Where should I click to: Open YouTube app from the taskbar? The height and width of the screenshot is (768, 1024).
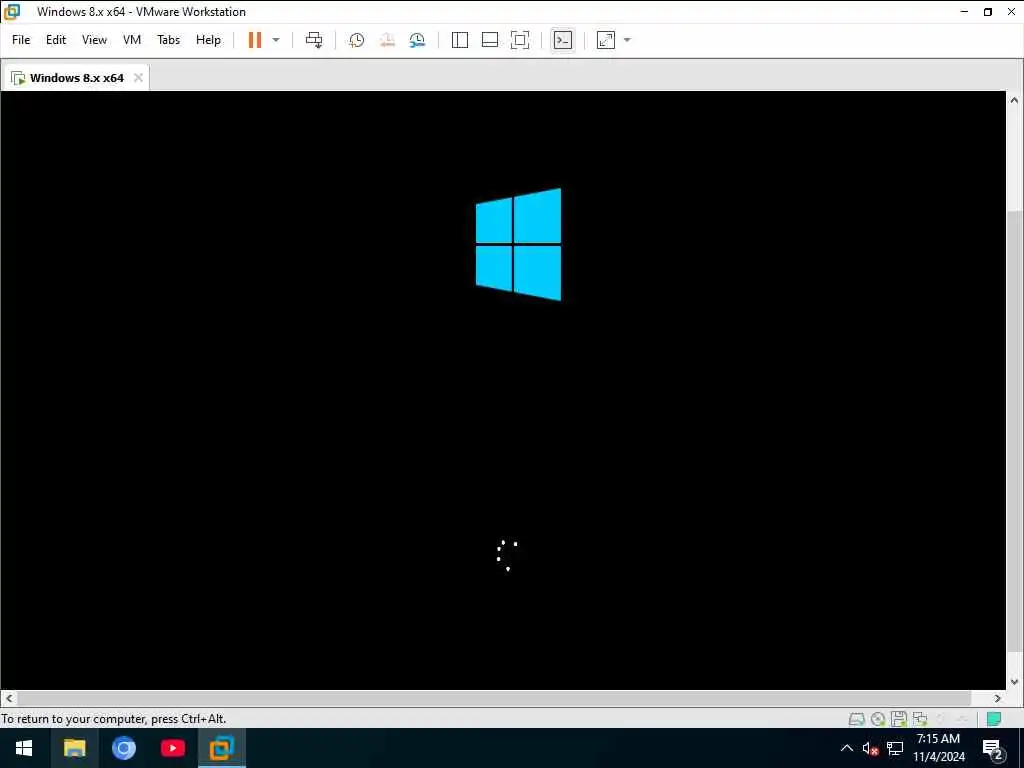click(172, 748)
